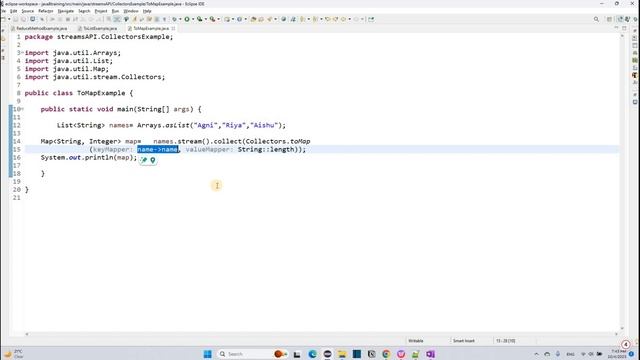Open the Project menu

(101, 11)
